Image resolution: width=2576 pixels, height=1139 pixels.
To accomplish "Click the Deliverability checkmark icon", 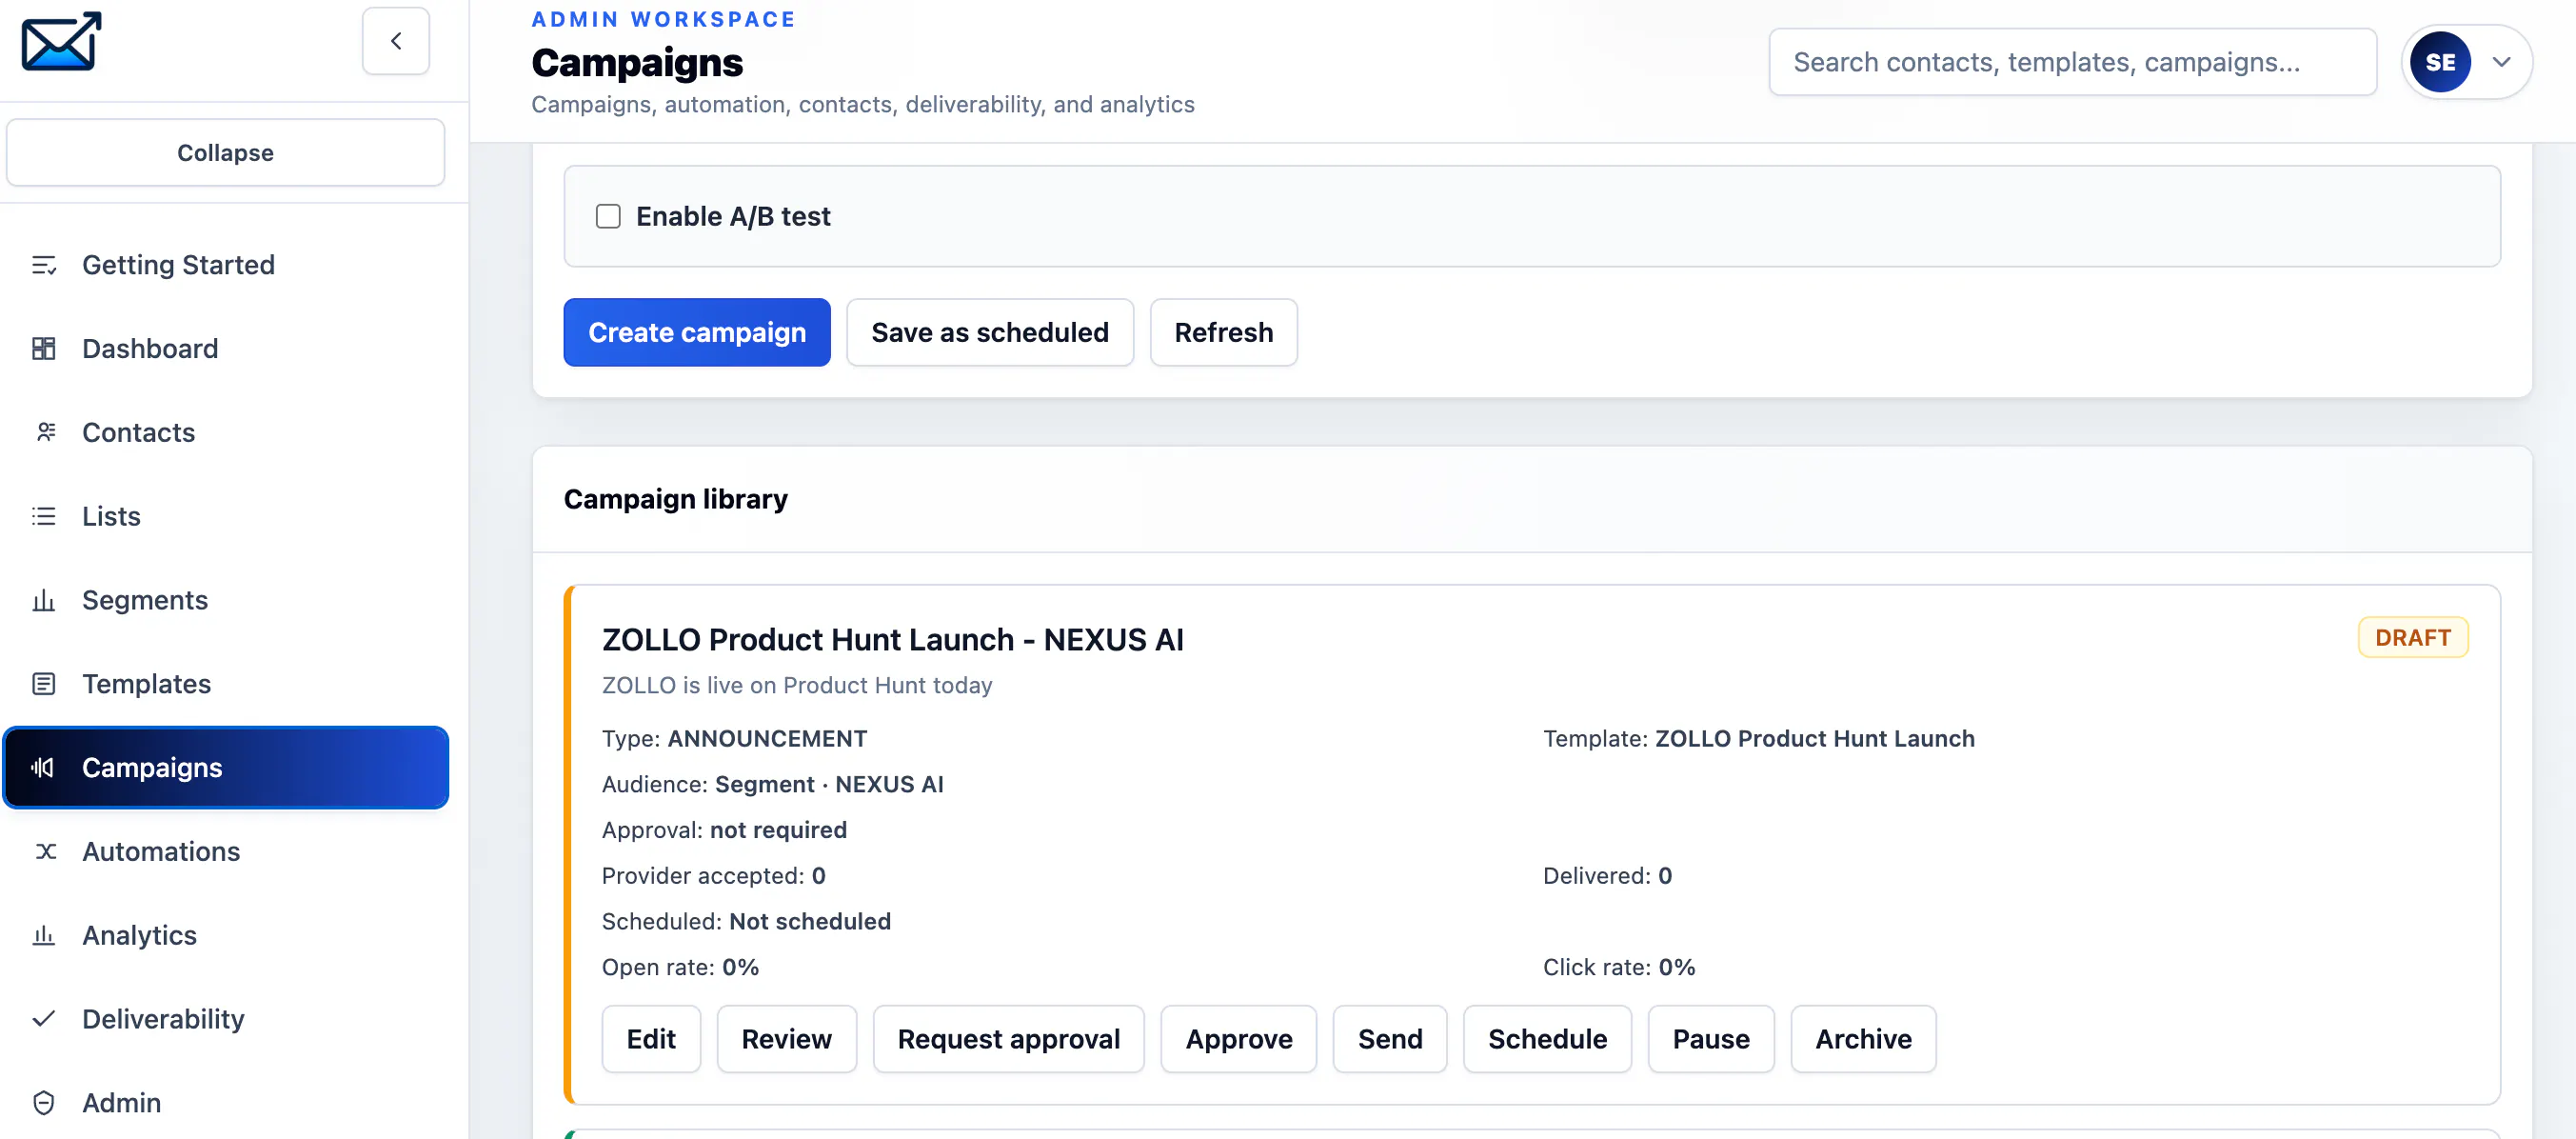I will pyautogui.click(x=44, y=1019).
